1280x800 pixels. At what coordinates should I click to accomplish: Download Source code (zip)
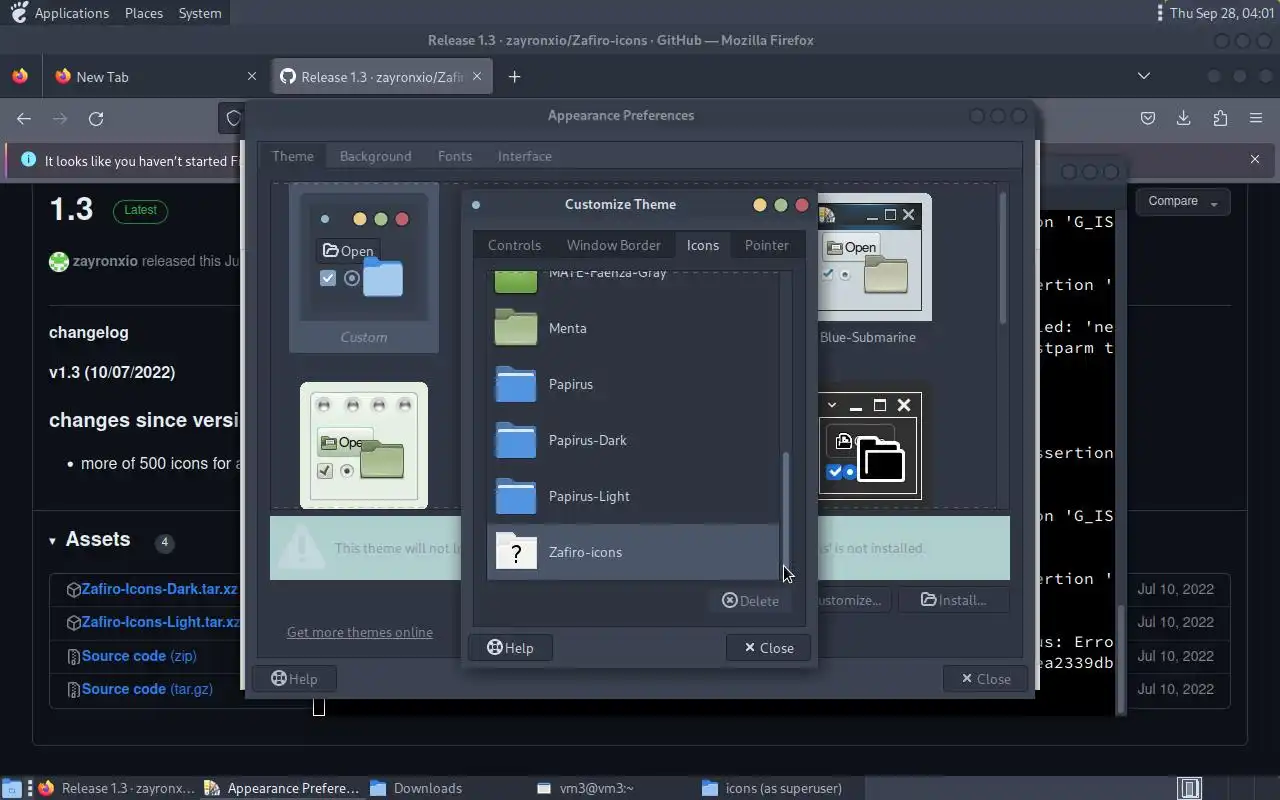click(x=139, y=656)
